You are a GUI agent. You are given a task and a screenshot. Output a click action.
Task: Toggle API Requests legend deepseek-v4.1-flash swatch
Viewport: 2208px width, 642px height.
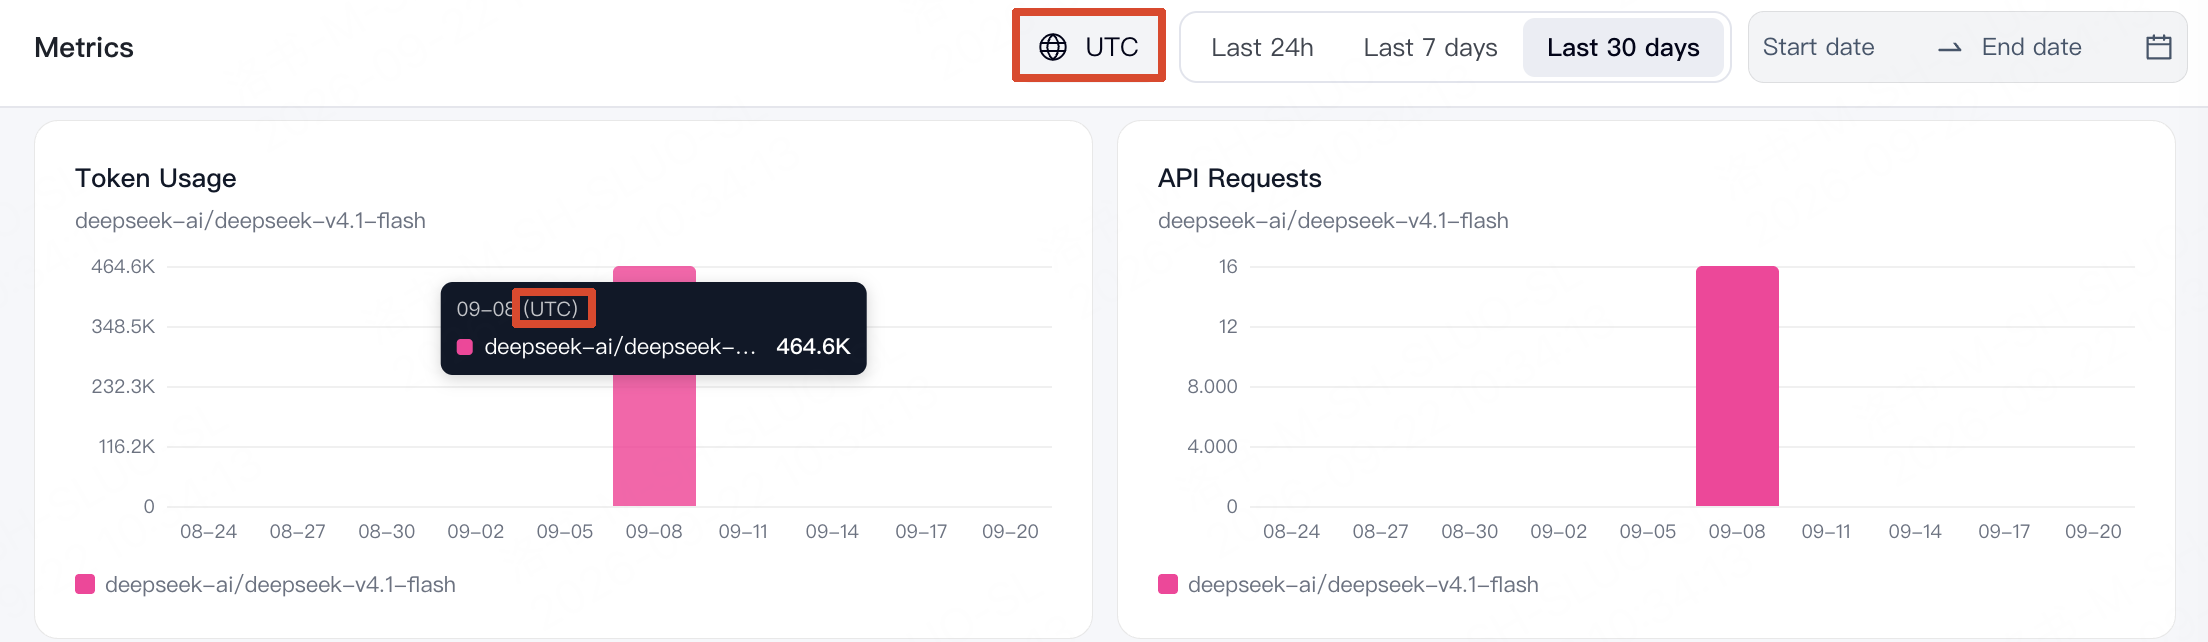[x=1168, y=584]
